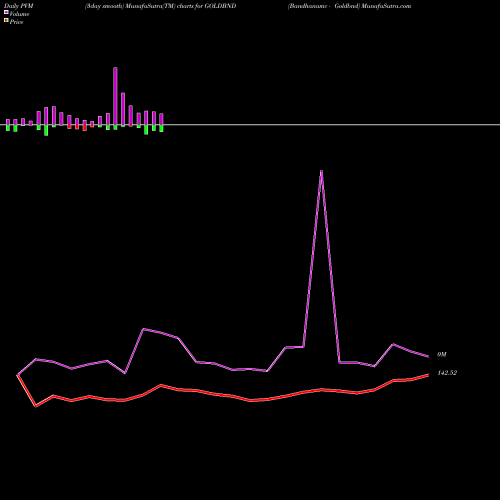500x500 pixels.
Task: Click the Price legend color swatch
Action: click(6, 21)
